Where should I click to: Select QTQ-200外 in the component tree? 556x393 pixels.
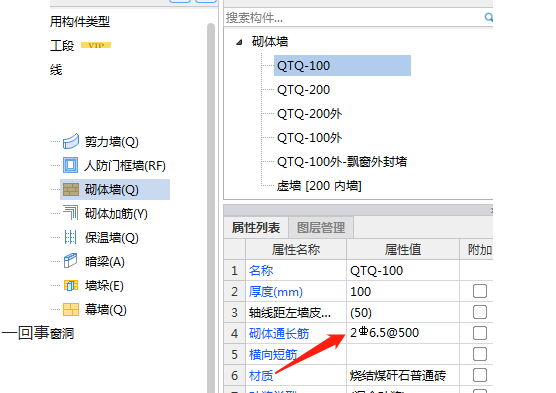pos(310,114)
